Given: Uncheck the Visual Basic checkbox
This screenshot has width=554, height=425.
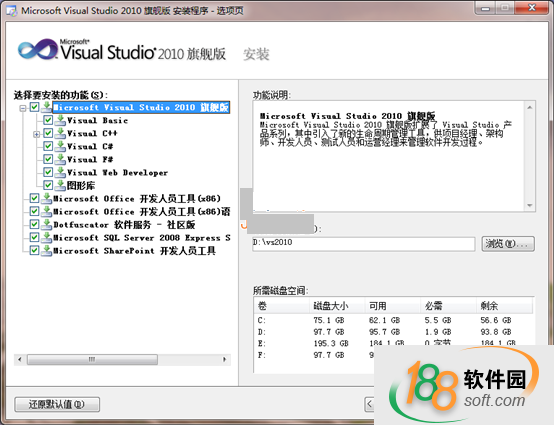Looking at the screenshot, I should pyautogui.click(x=48, y=120).
